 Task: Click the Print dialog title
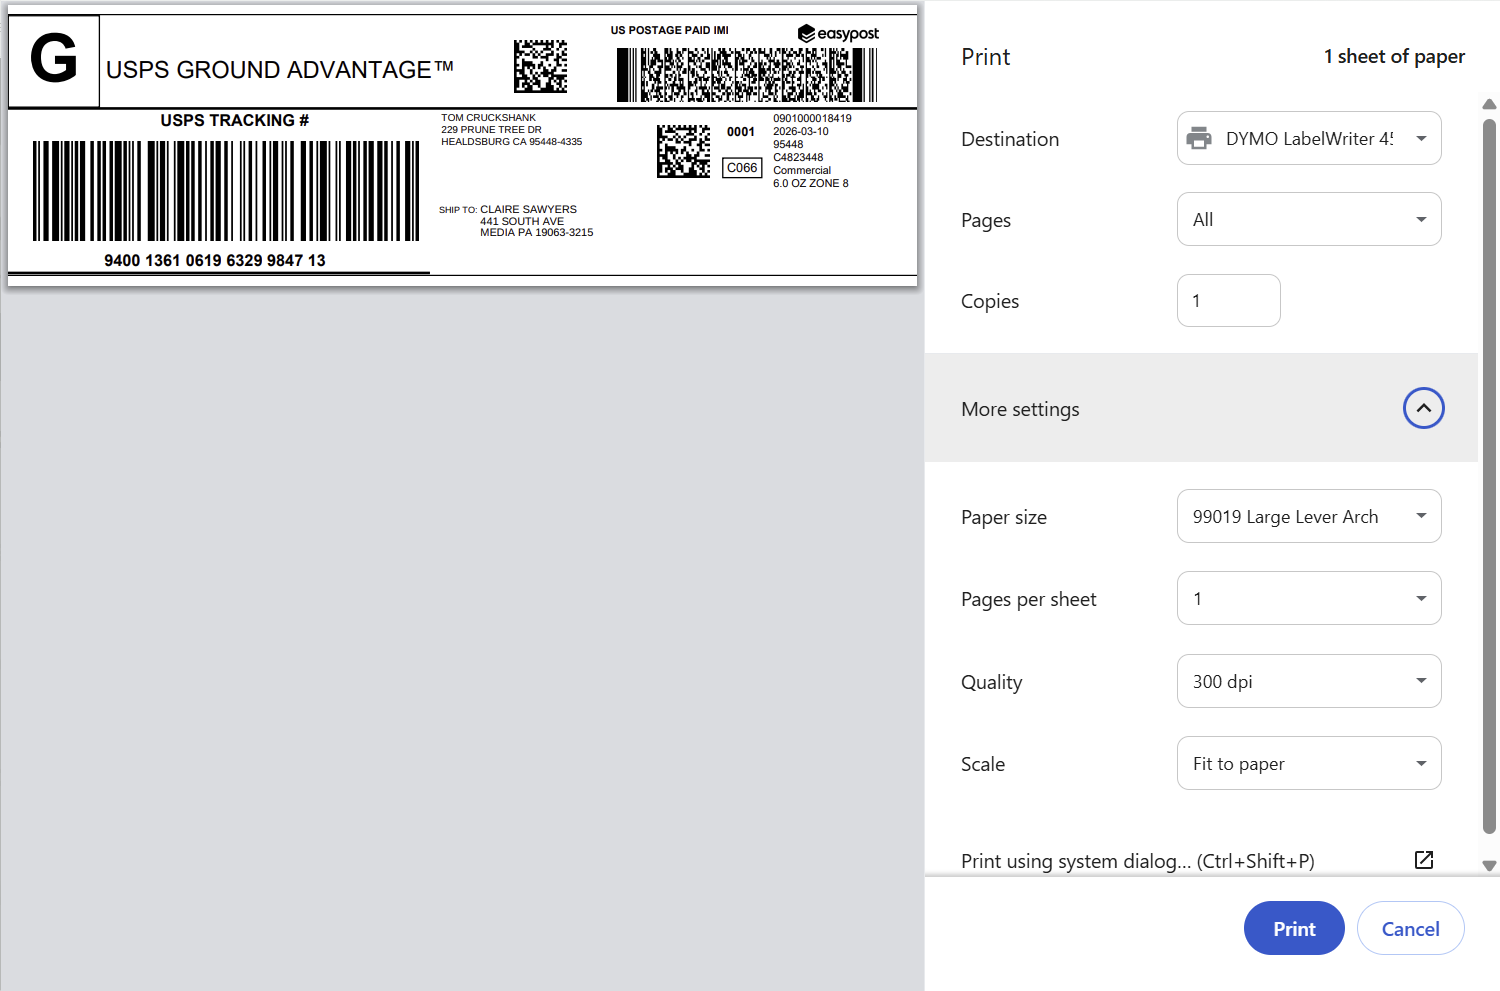(986, 57)
